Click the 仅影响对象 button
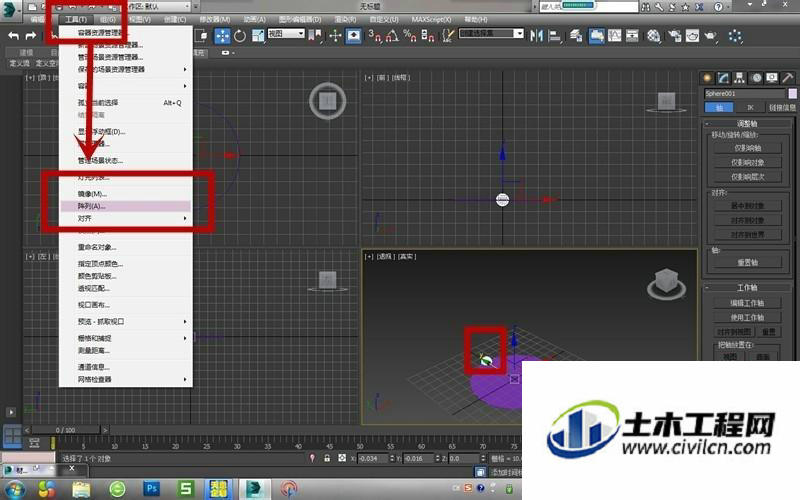Image resolution: width=800 pixels, height=500 pixels. tap(747, 163)
